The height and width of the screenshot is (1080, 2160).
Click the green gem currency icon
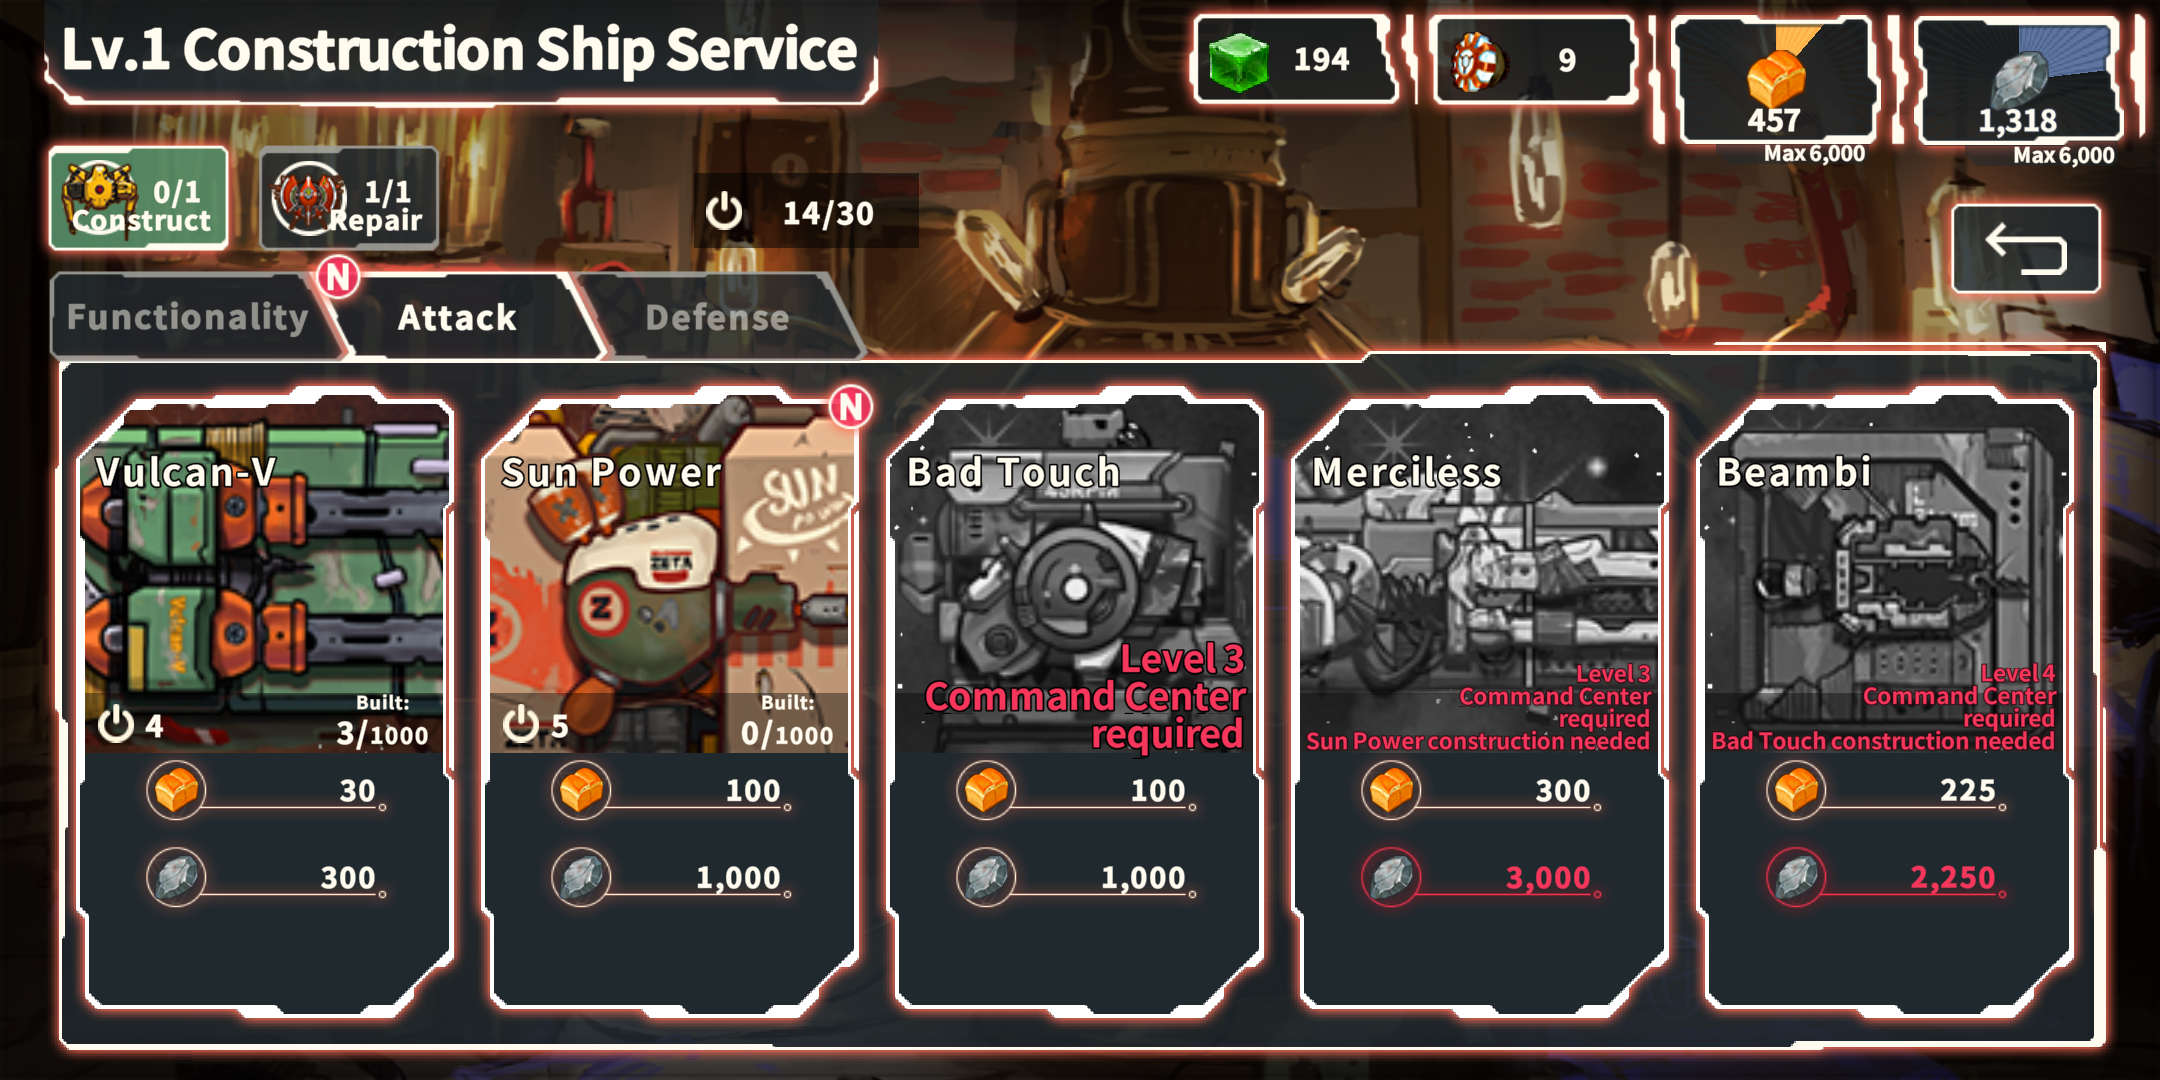[x=1238, y=60]
